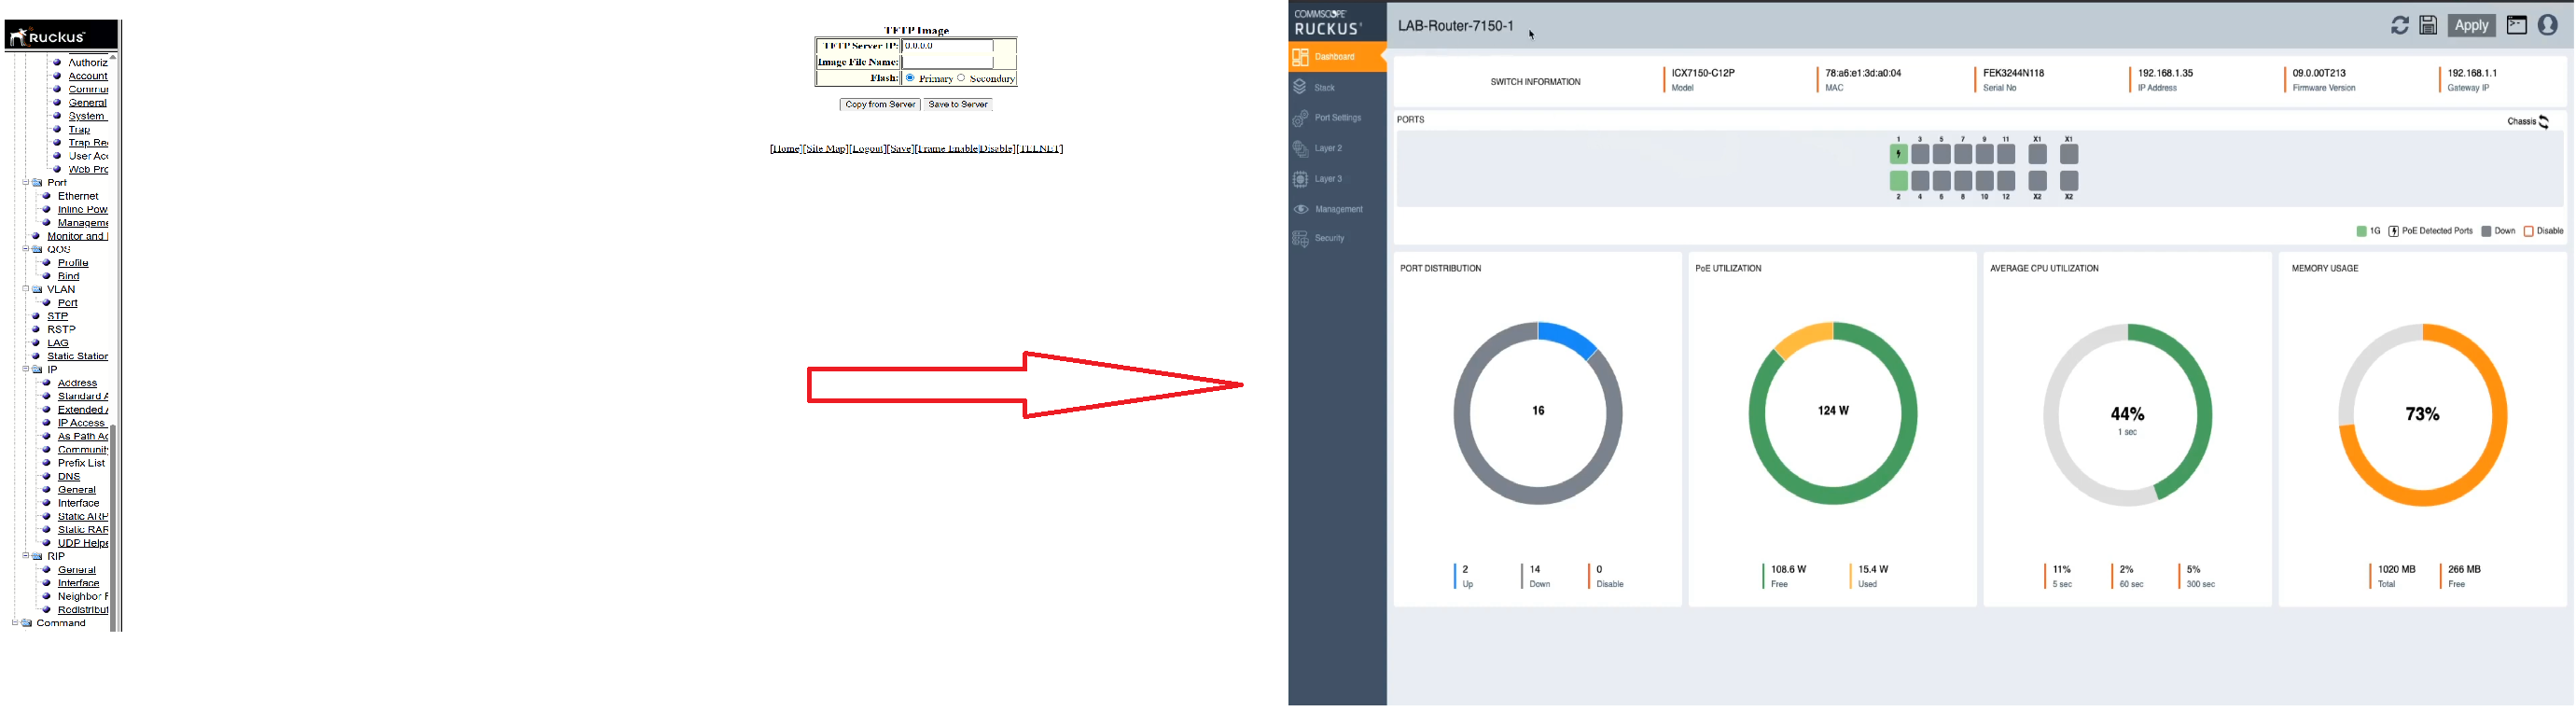Open the Dashboard sidebar item

[x=1337, y=57]
